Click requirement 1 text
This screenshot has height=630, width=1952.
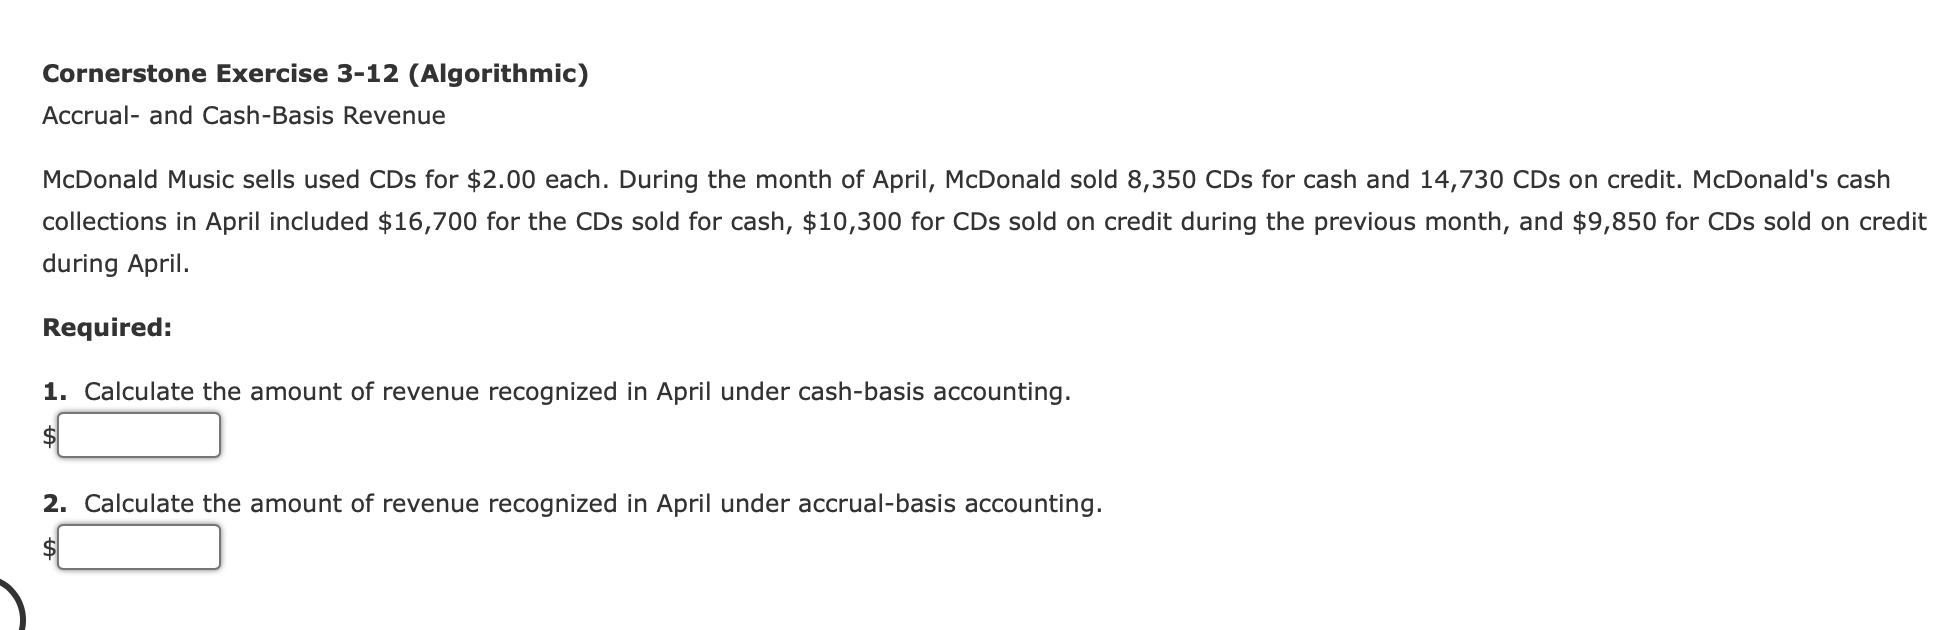[x=578, y=391]
